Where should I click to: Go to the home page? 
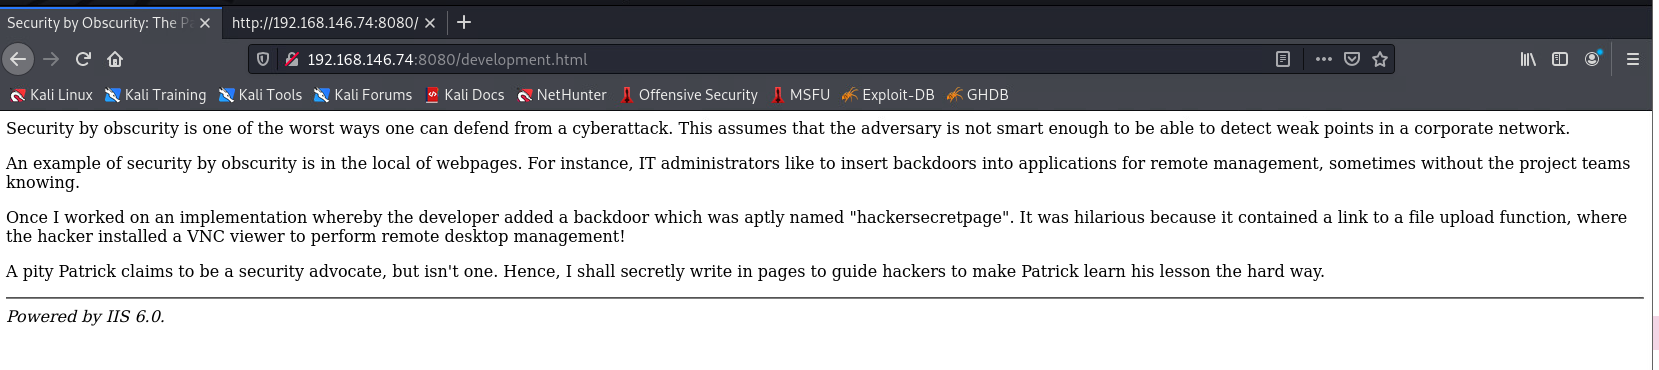115,59
